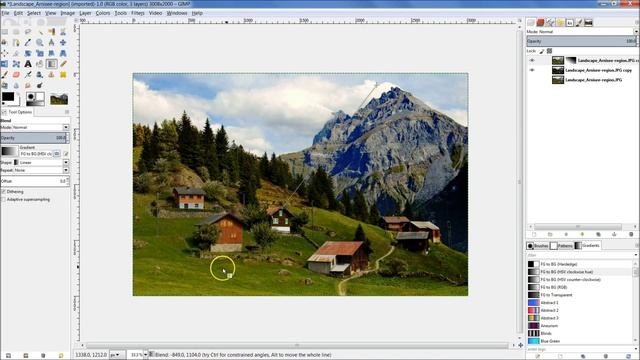Open the Tool Options tab
The image size is (640, 360).
click(17, 112)
